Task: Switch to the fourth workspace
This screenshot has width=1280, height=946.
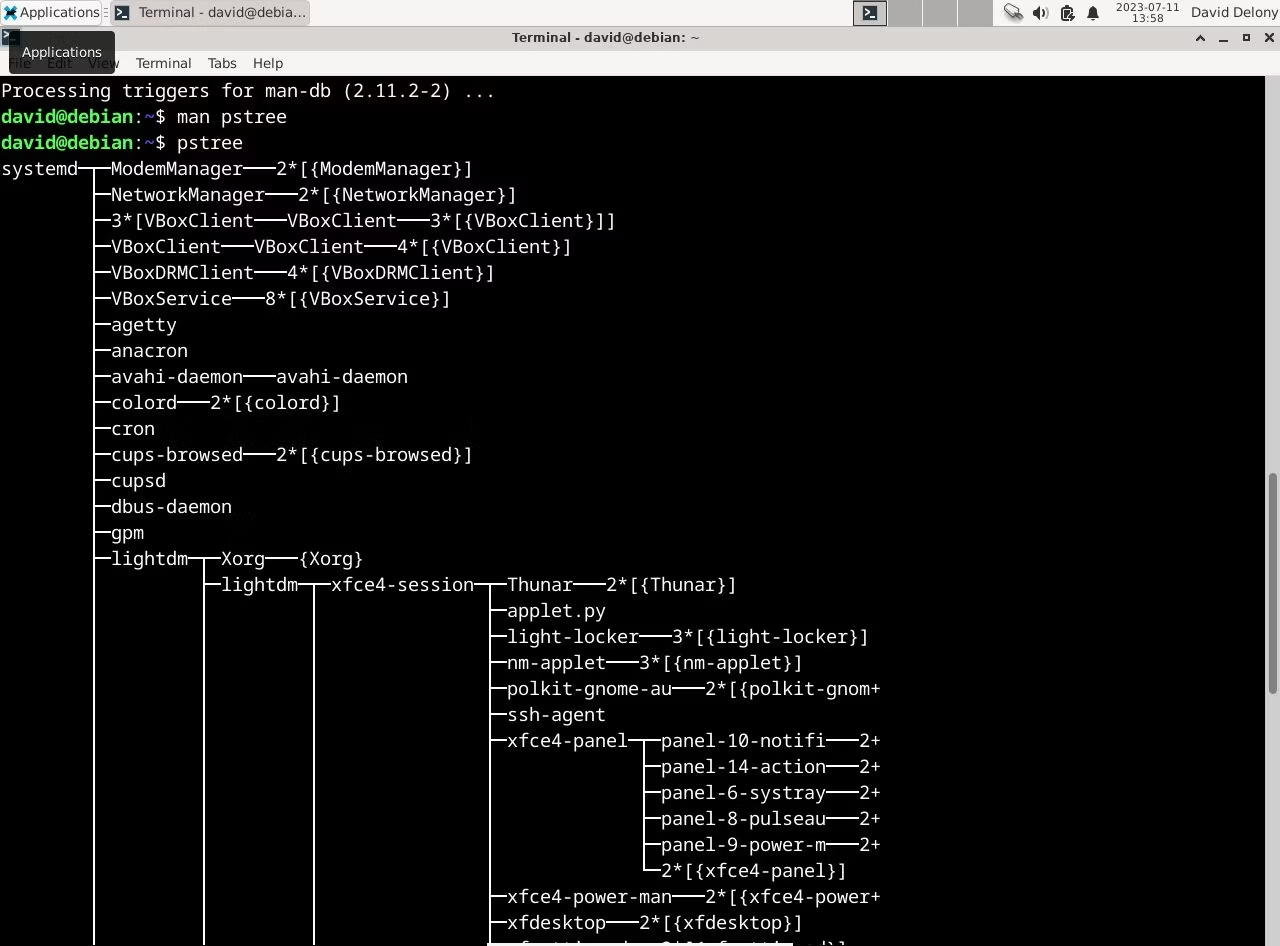Action: pos(974,12)
